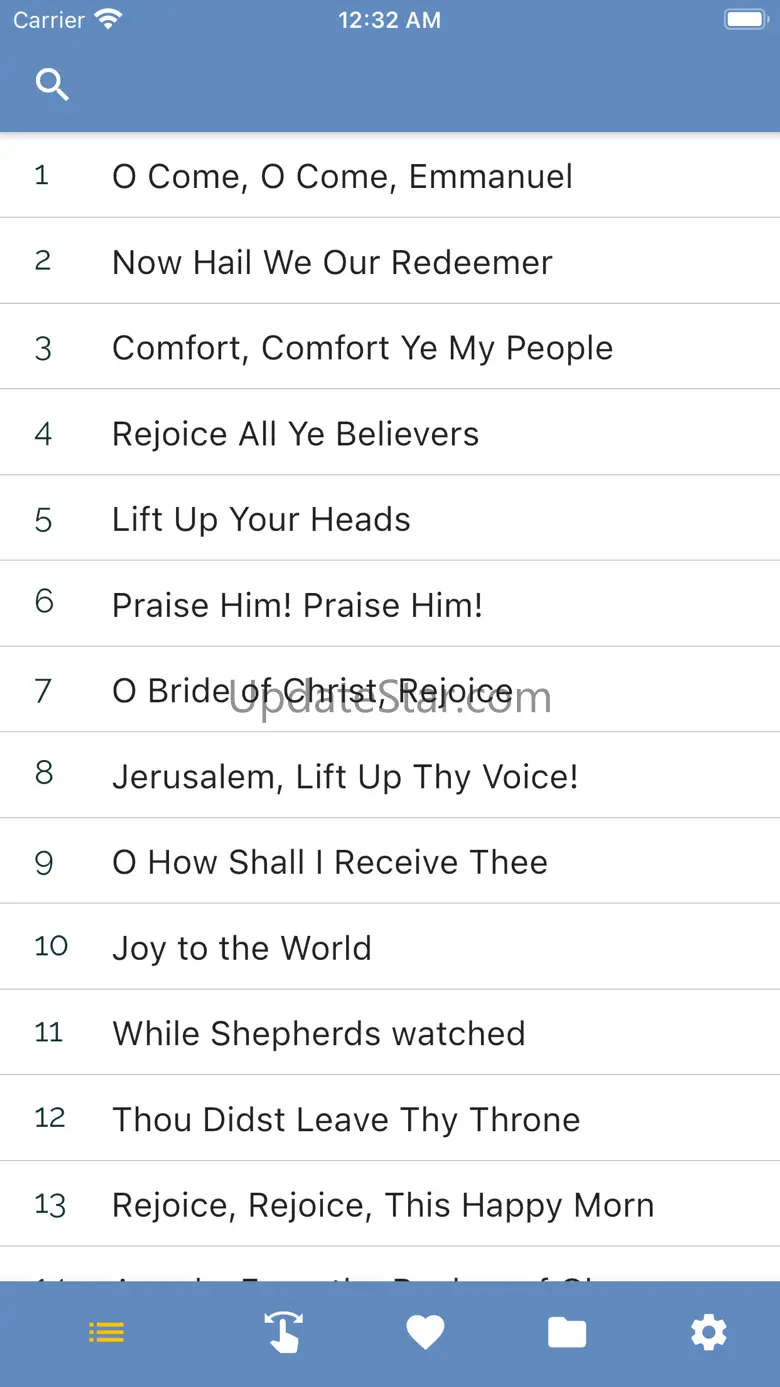This screenshot has width=780, height=1387.
Task: Open O How Shall I Receive Thee
Action: point(330,862)
